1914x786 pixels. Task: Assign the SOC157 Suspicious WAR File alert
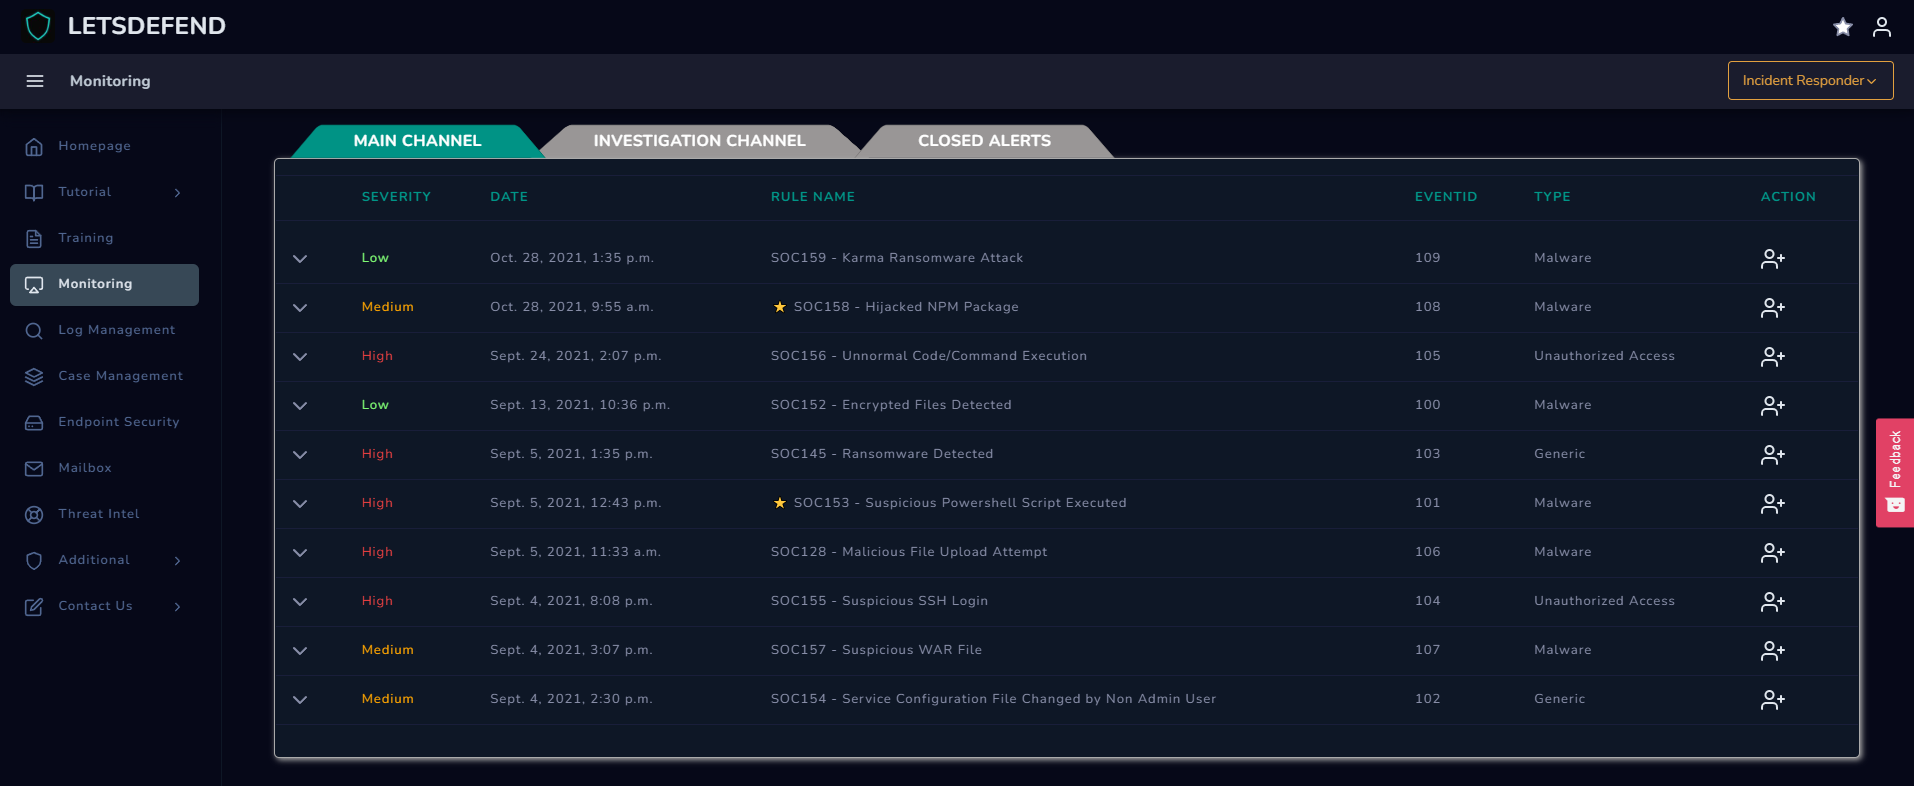pos(1772,651)
